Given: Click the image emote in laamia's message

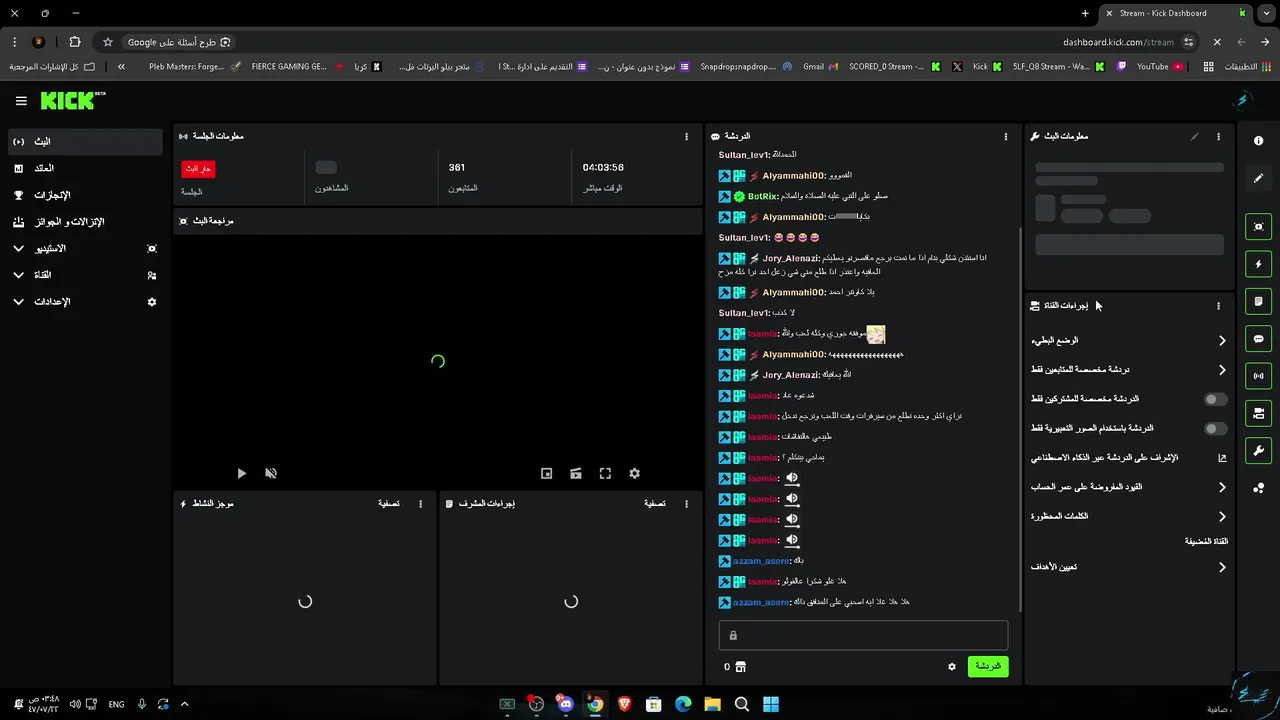Looking at the screenshot, I should (875, 334).
